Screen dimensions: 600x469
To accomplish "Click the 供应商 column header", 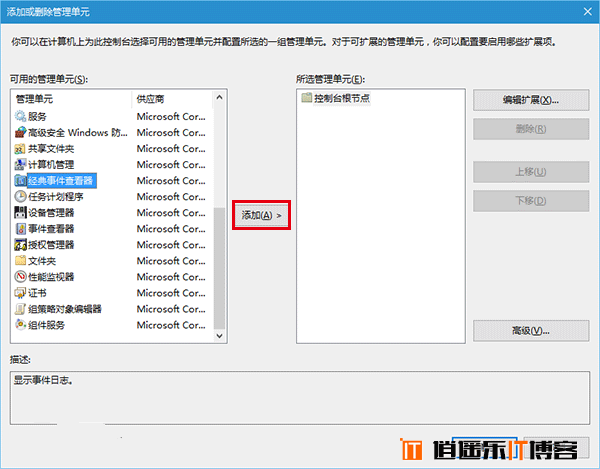I will (x=172, y=99).
